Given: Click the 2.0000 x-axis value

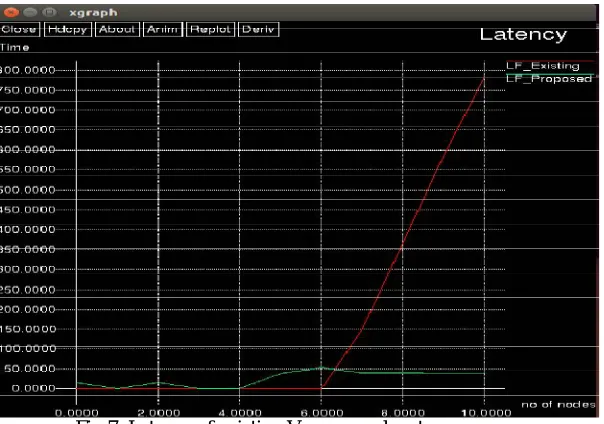Looking at the screenshot, I should click(x=159, y=413).
